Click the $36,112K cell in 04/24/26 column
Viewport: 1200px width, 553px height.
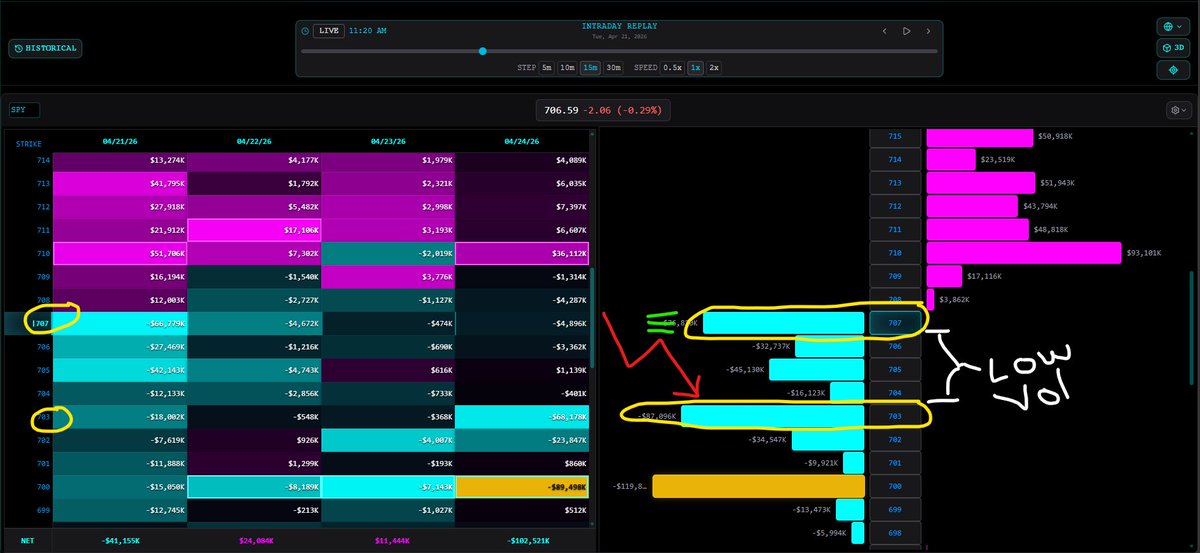click(521, 252)
